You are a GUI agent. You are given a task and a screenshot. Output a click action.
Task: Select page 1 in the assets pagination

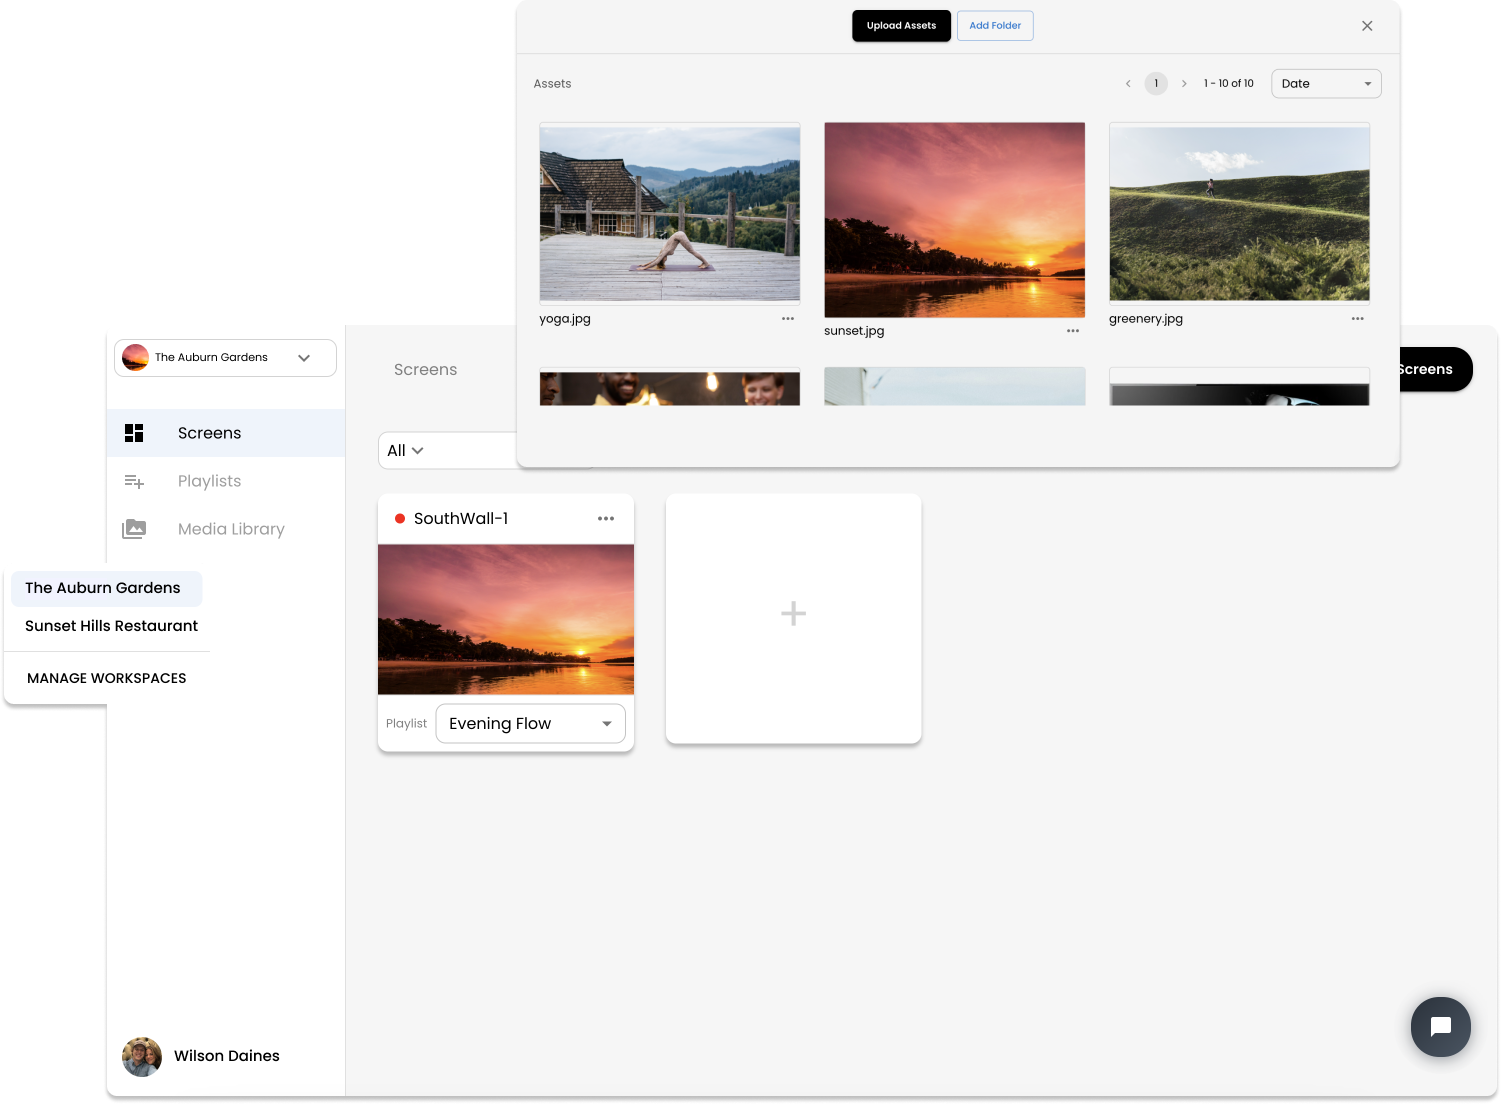(x=1156, y=84)
